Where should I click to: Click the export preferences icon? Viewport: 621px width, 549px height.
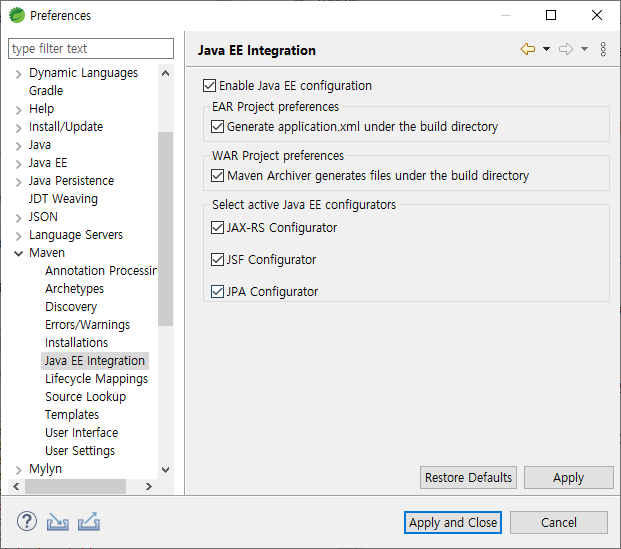(89, 521)
